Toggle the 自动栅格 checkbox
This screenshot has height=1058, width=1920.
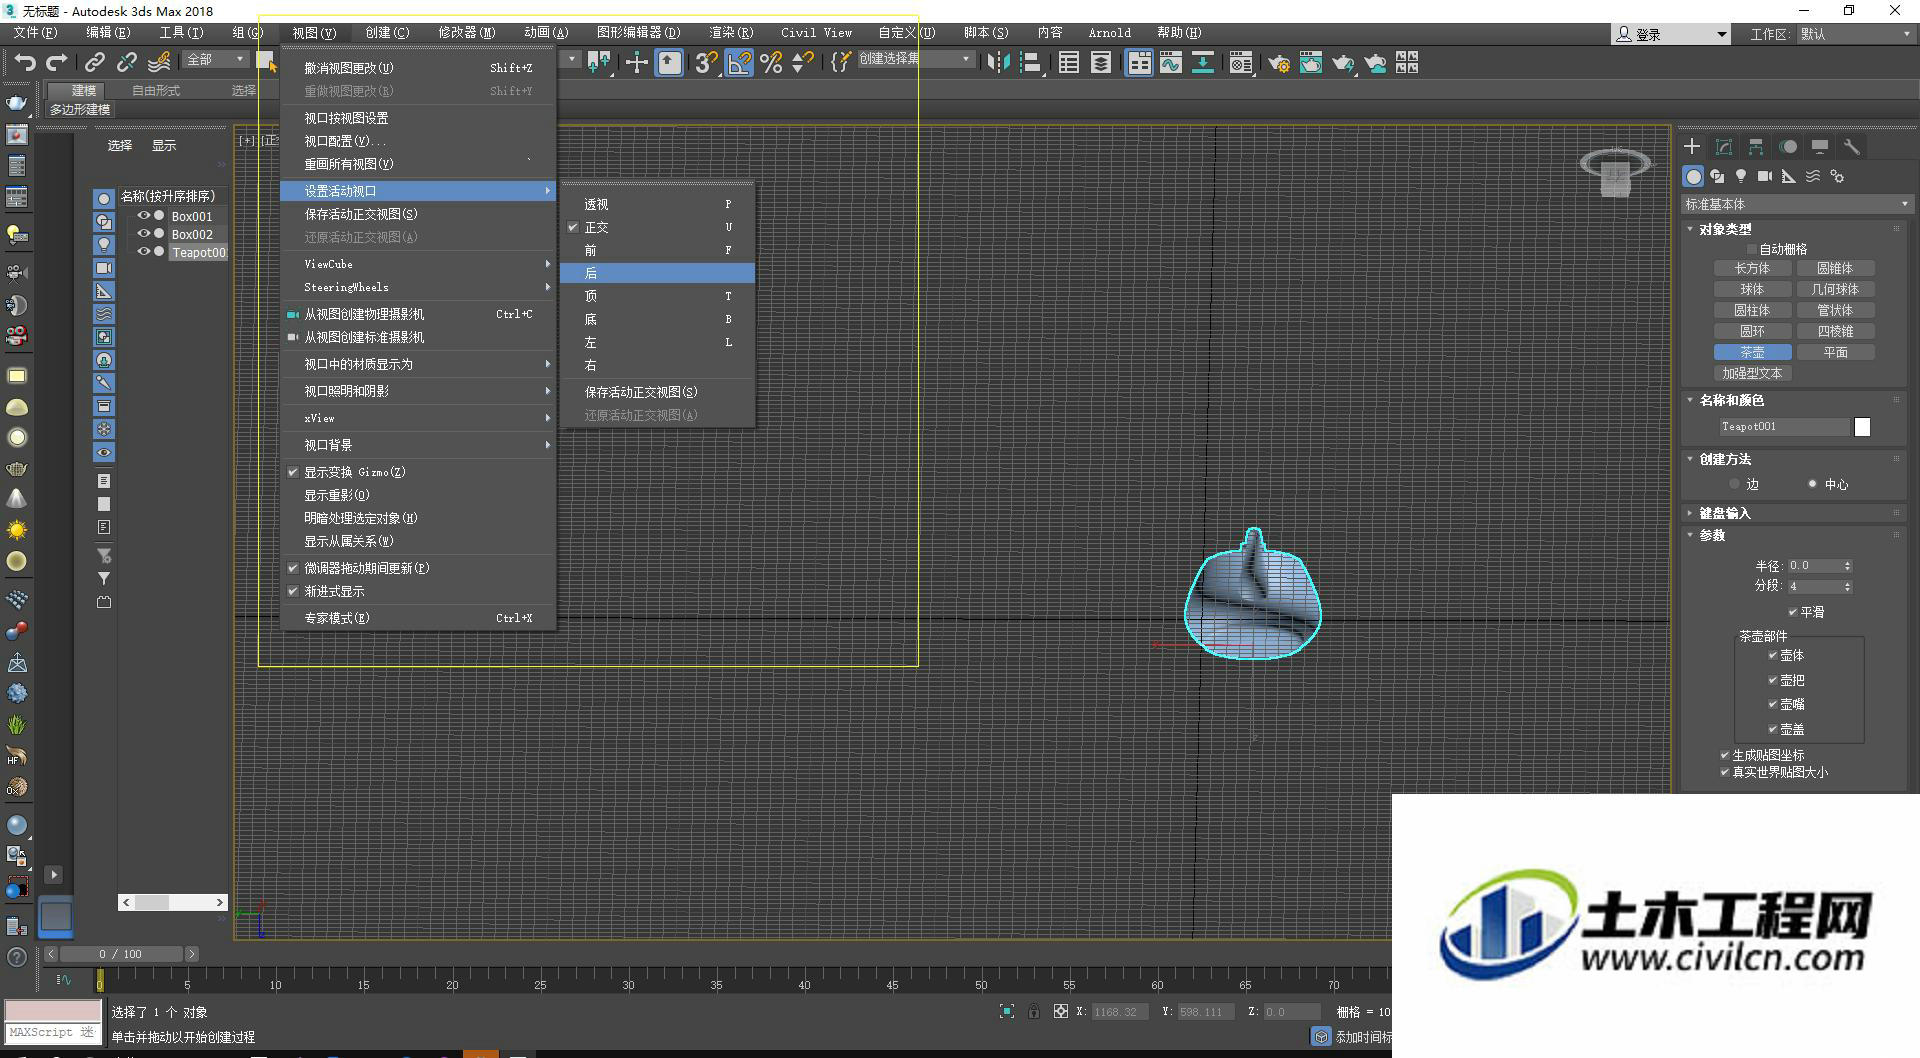tap(1751, 249)
